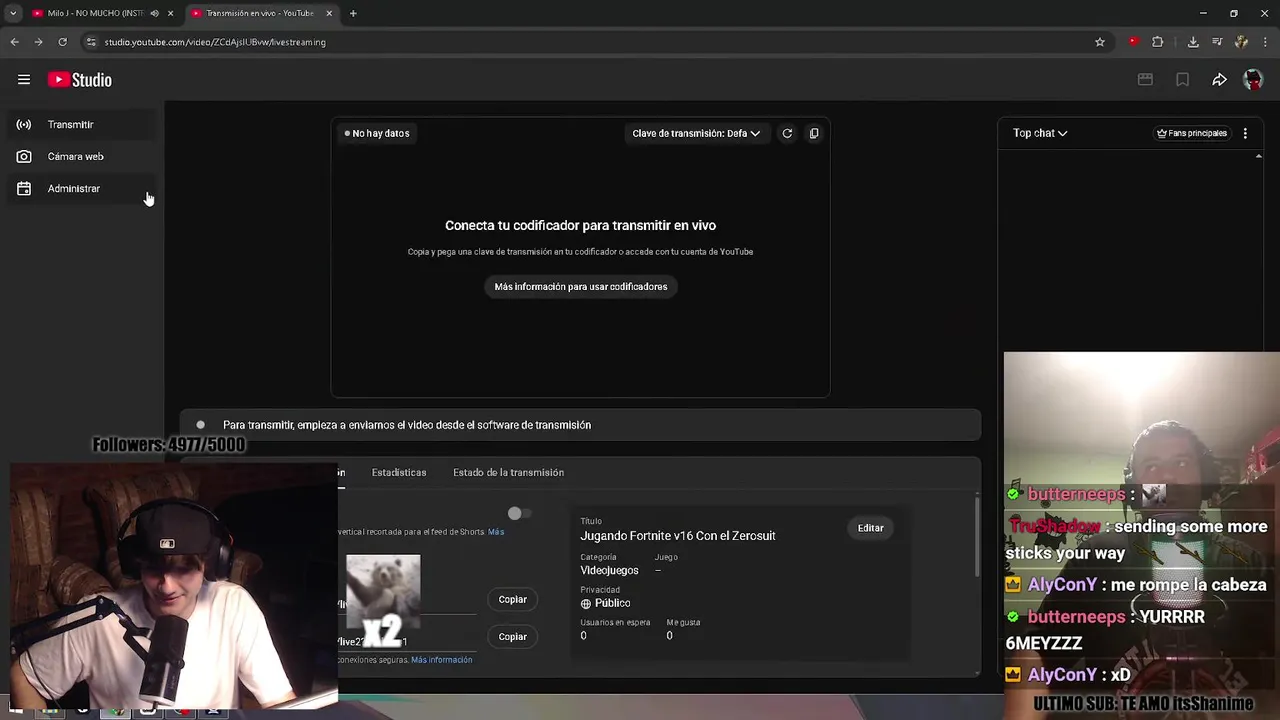Screen dimensions: 1280x720
Task: Click Más información para usar codificadores
Action: pyautogui.click(x=581, y=287)
